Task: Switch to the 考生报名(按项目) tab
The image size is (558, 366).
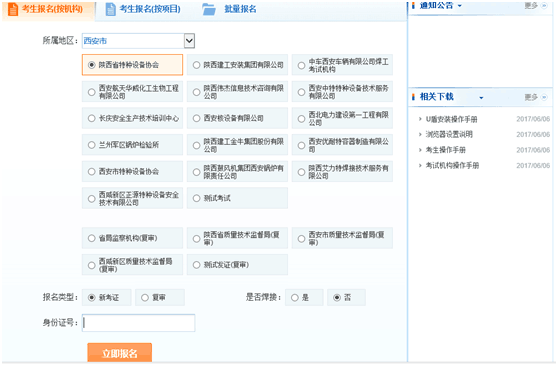Action: 143,9
